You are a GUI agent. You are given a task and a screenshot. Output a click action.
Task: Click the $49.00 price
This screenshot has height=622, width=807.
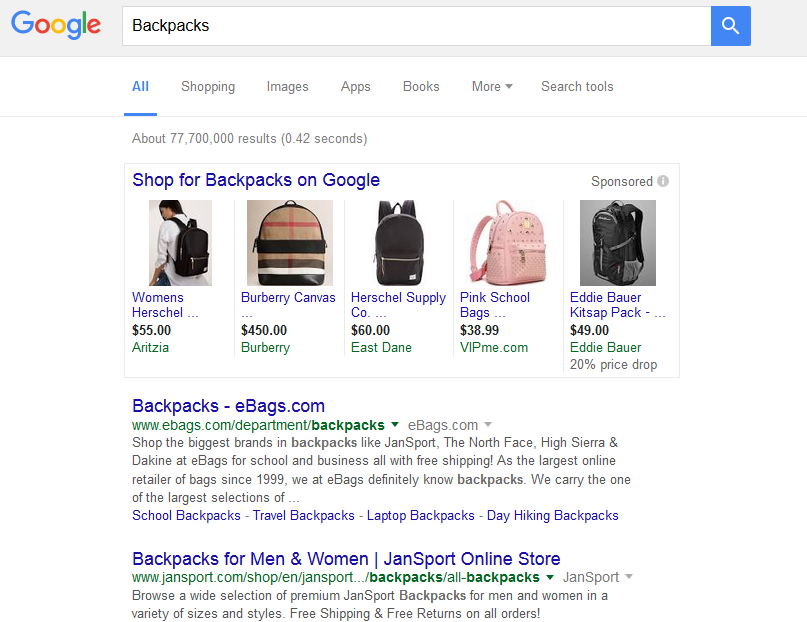click(x=589, y=330)
